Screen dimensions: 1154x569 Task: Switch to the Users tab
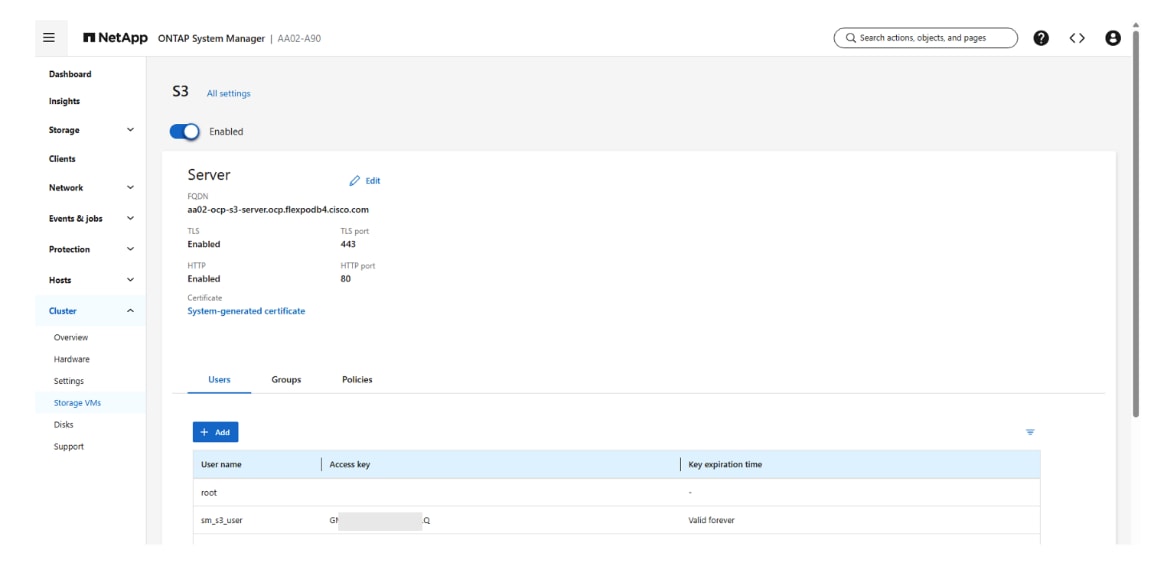pos(219,380)
